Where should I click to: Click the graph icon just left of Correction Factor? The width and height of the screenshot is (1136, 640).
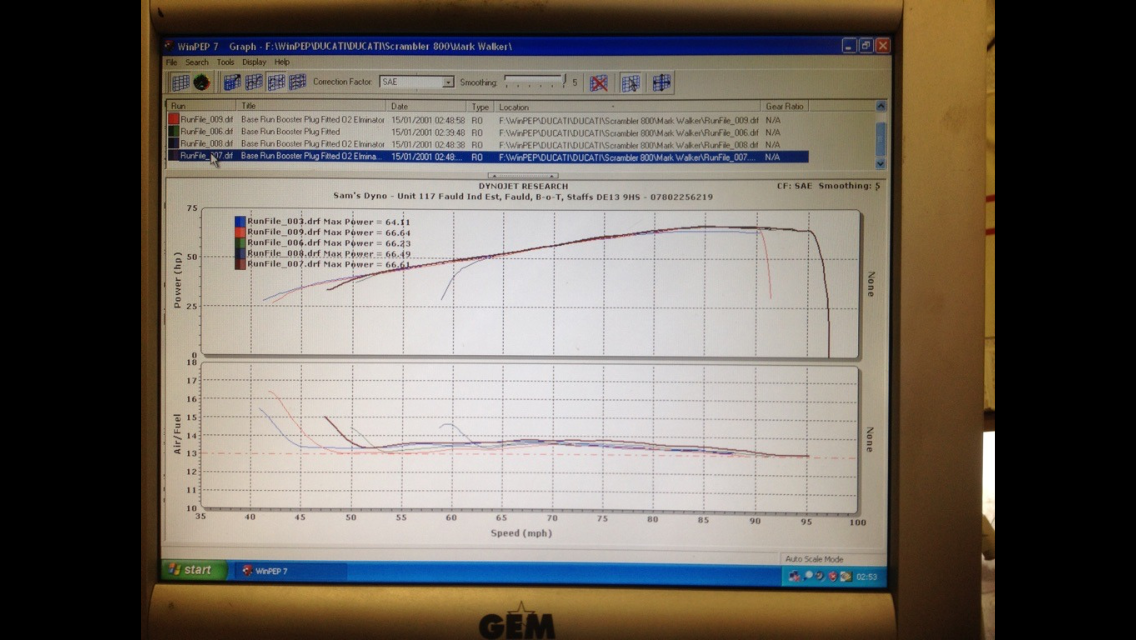pos(297,83)
